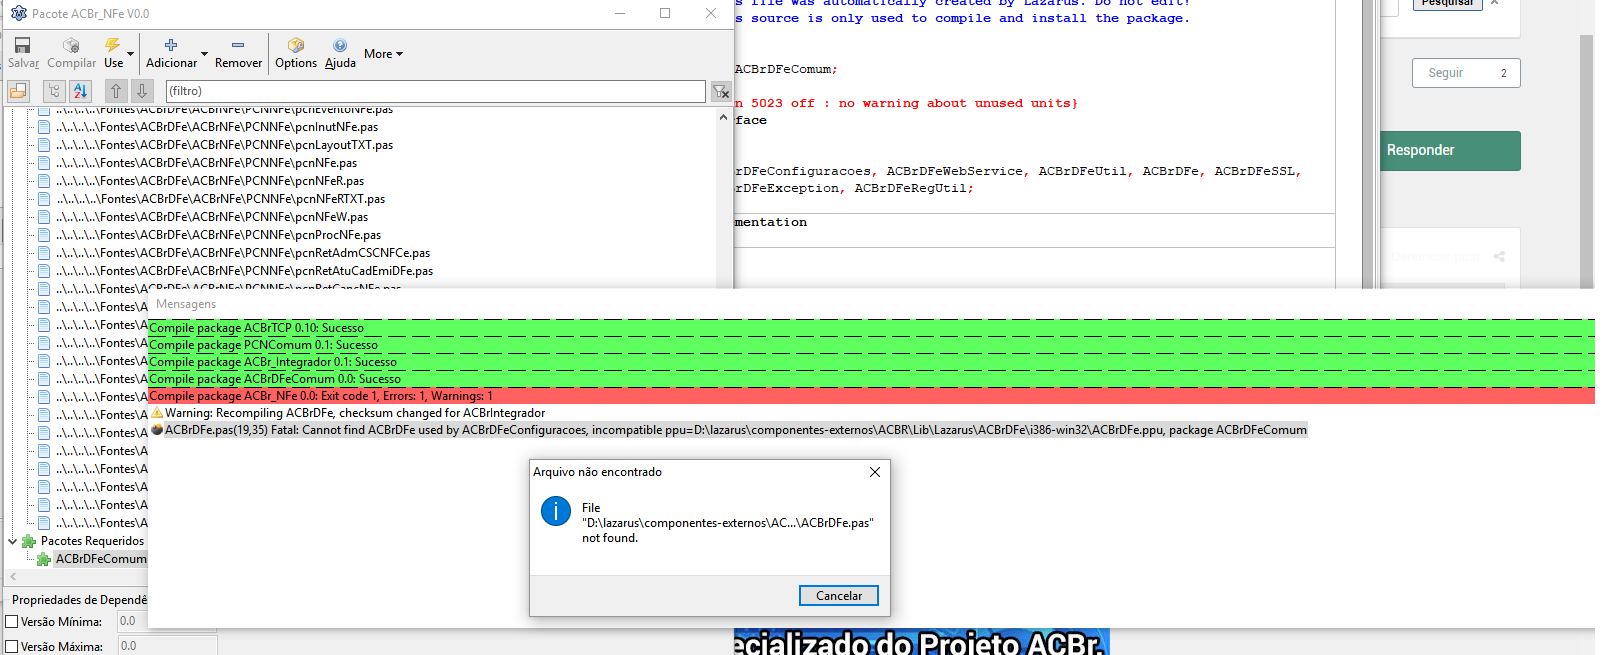The width and height of the screenshot is (1622, 655).
Task: Enable the Versão Máxima checkbox
Action: point(12,647)
